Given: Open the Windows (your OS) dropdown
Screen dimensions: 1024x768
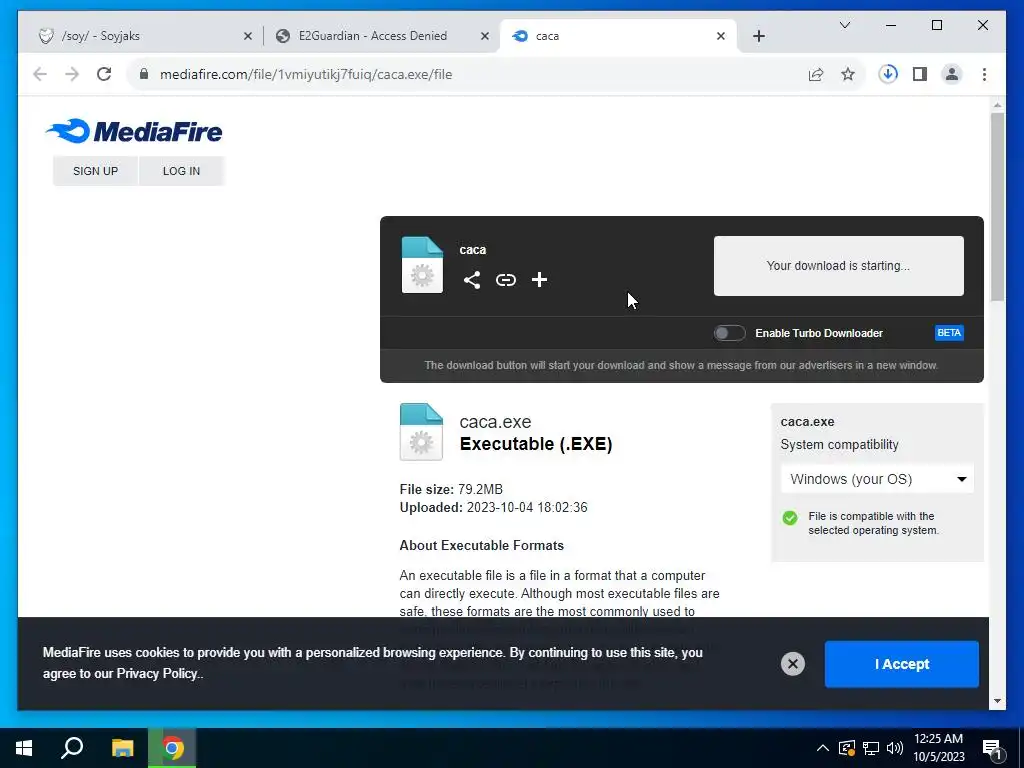Looking at the screenshot, I should [x=877, y=479].
